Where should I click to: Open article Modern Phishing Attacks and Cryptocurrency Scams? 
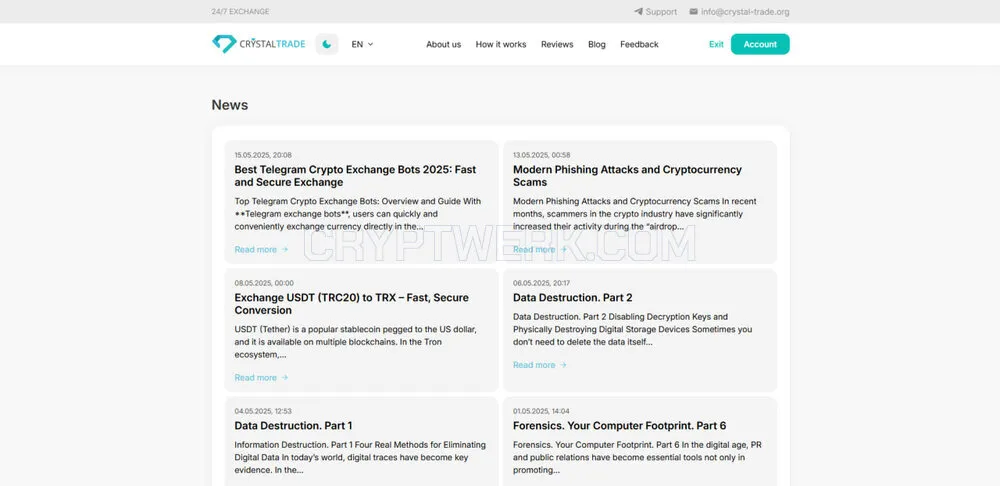pos(628,176)
